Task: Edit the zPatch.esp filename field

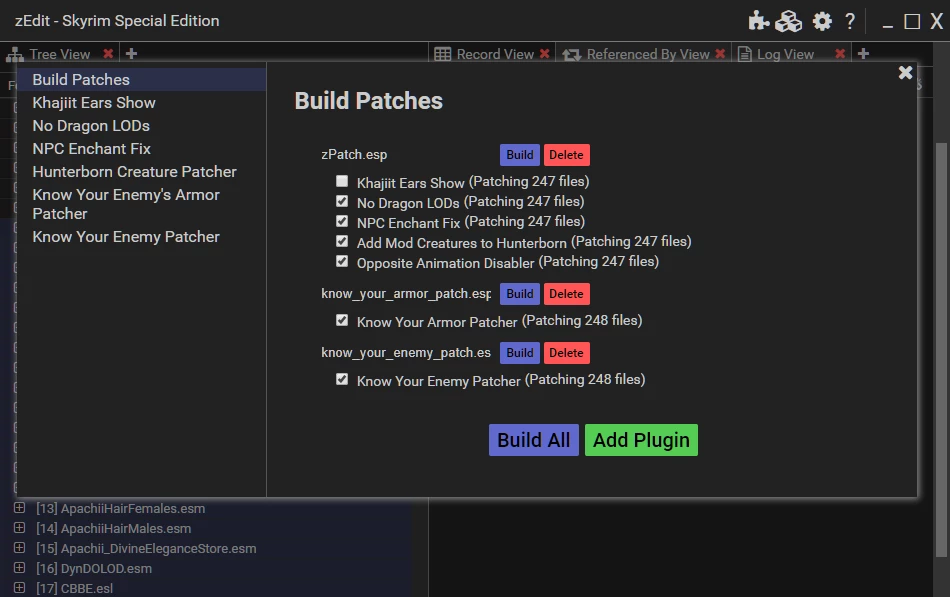Action: pyautogui.click(x=406, y=155)
